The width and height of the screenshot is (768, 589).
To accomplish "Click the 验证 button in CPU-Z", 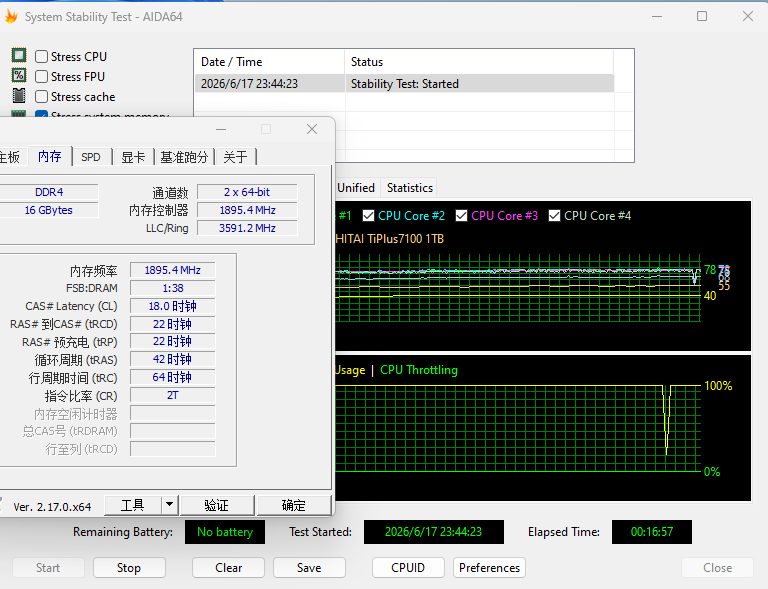I will click(x=217, y=505).
